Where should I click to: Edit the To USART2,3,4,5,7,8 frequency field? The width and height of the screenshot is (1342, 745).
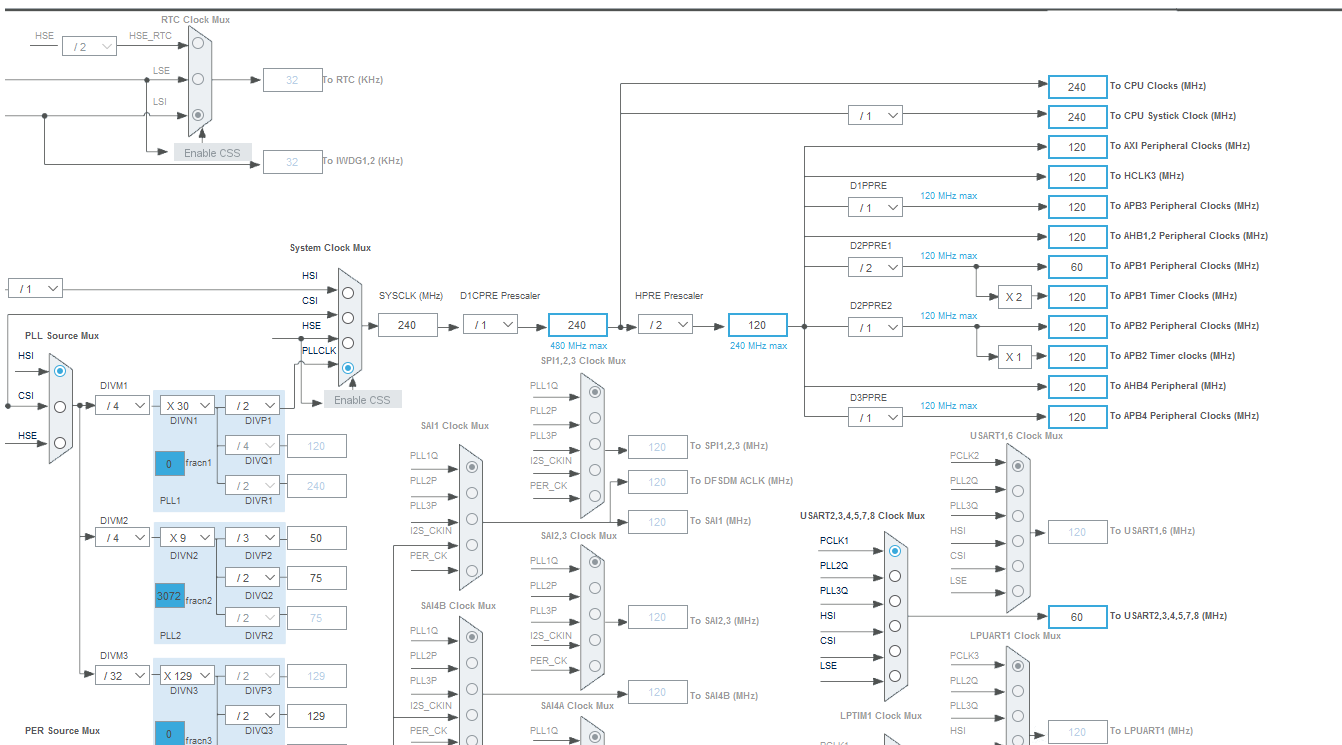point(1077,617)
